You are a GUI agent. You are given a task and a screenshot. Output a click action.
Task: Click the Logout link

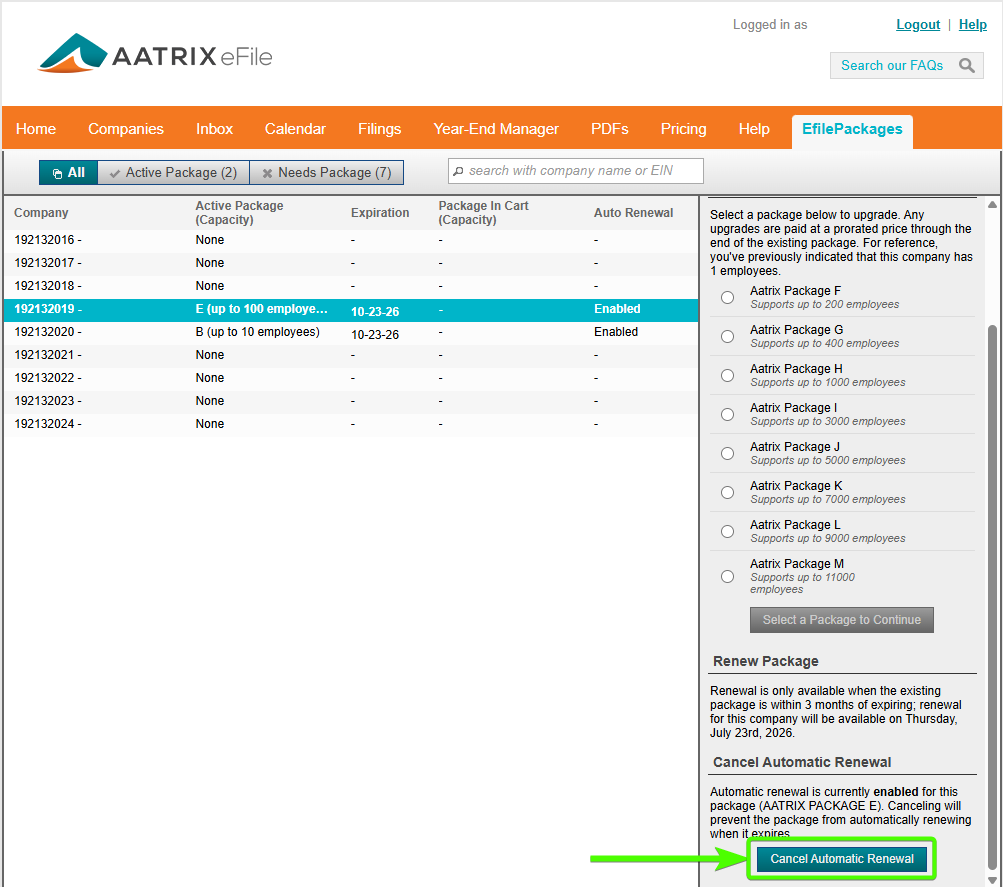(917, 25)
